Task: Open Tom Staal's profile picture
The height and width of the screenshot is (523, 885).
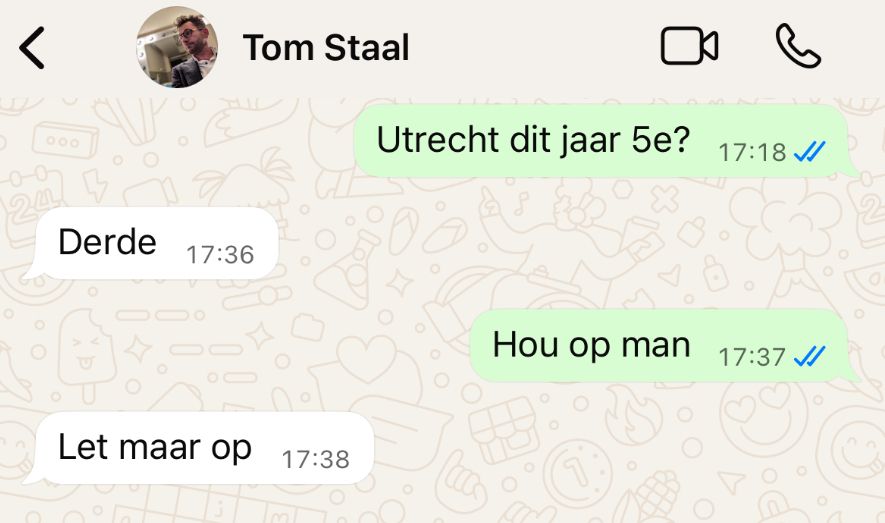Action: point(177,47)
